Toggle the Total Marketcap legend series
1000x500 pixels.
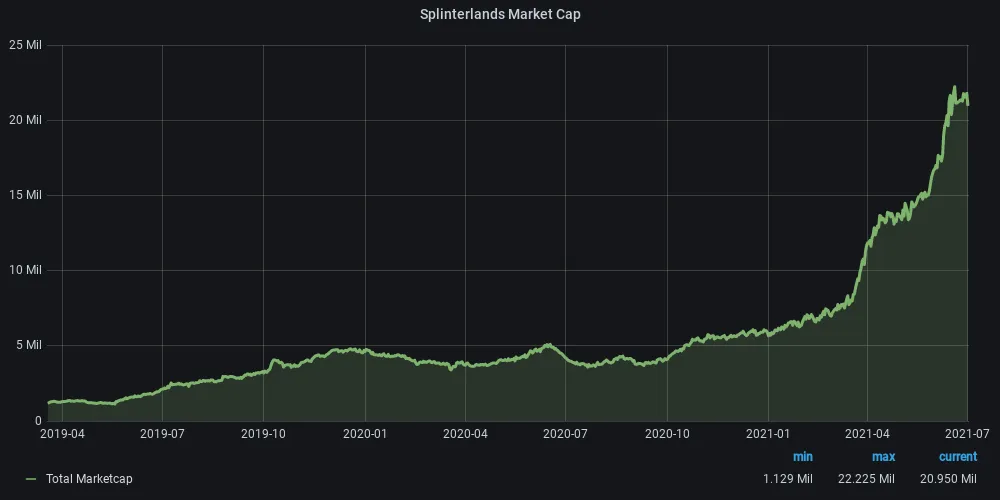point(89,479)
